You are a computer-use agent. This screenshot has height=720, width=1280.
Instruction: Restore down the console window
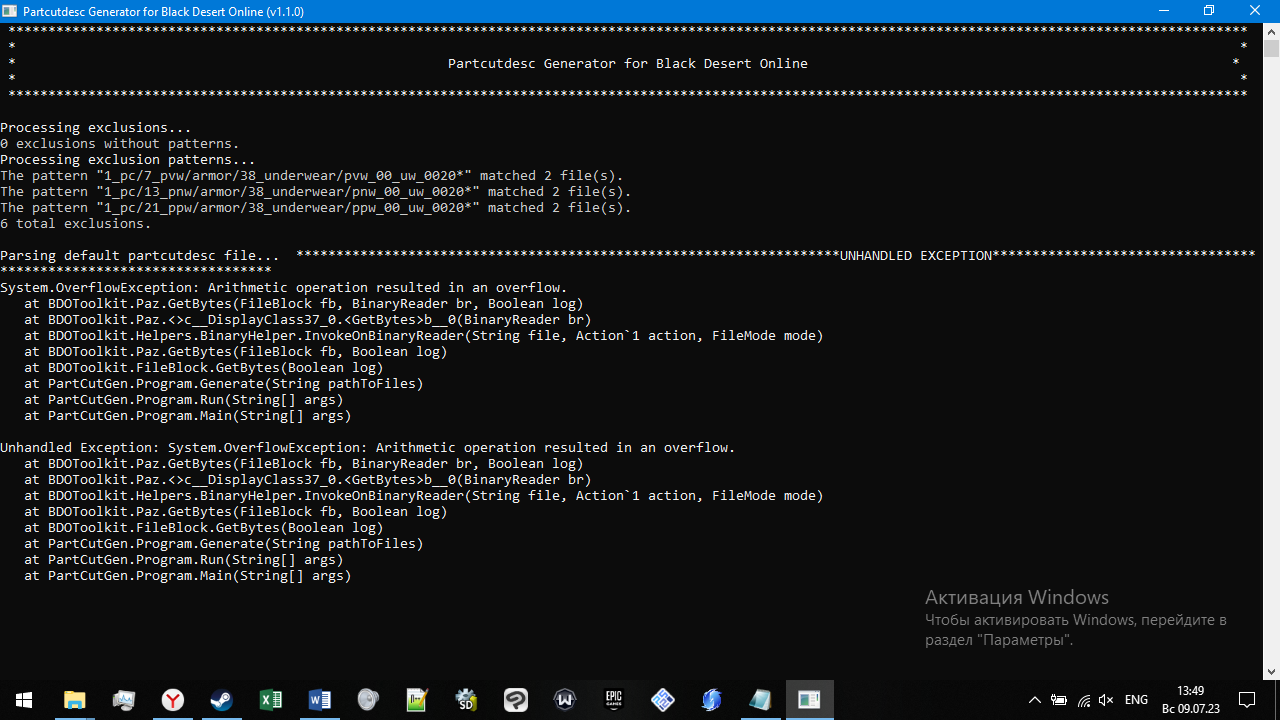click(1209, 11)
